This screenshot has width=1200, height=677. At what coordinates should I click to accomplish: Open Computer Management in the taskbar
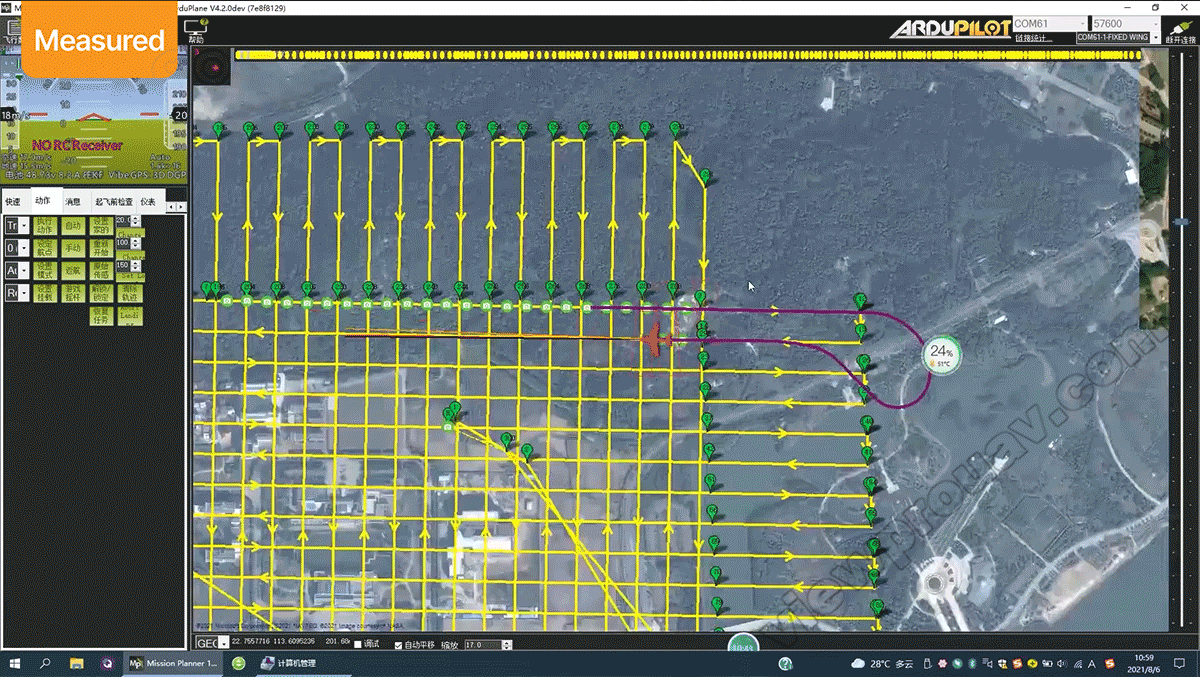288,663
